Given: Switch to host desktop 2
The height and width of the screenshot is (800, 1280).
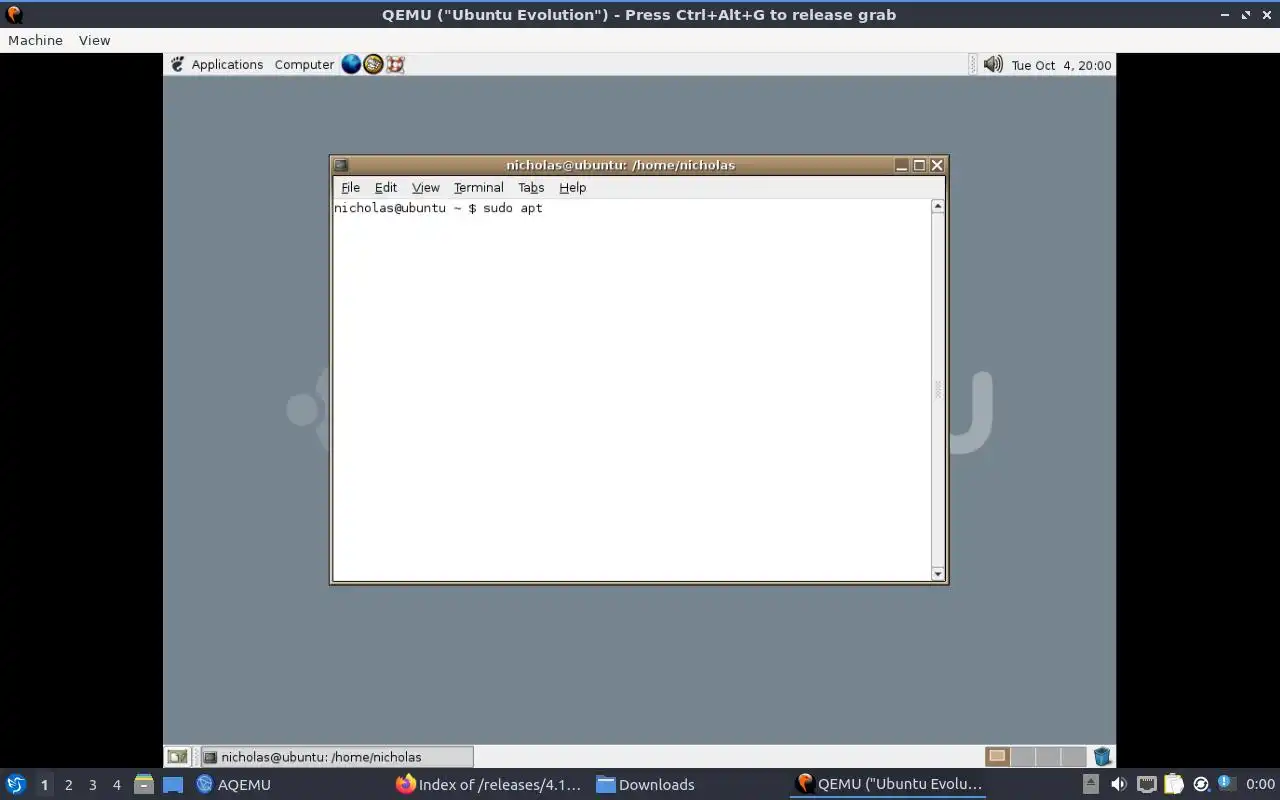Looking at the screenshot, I should coord(68,785).
